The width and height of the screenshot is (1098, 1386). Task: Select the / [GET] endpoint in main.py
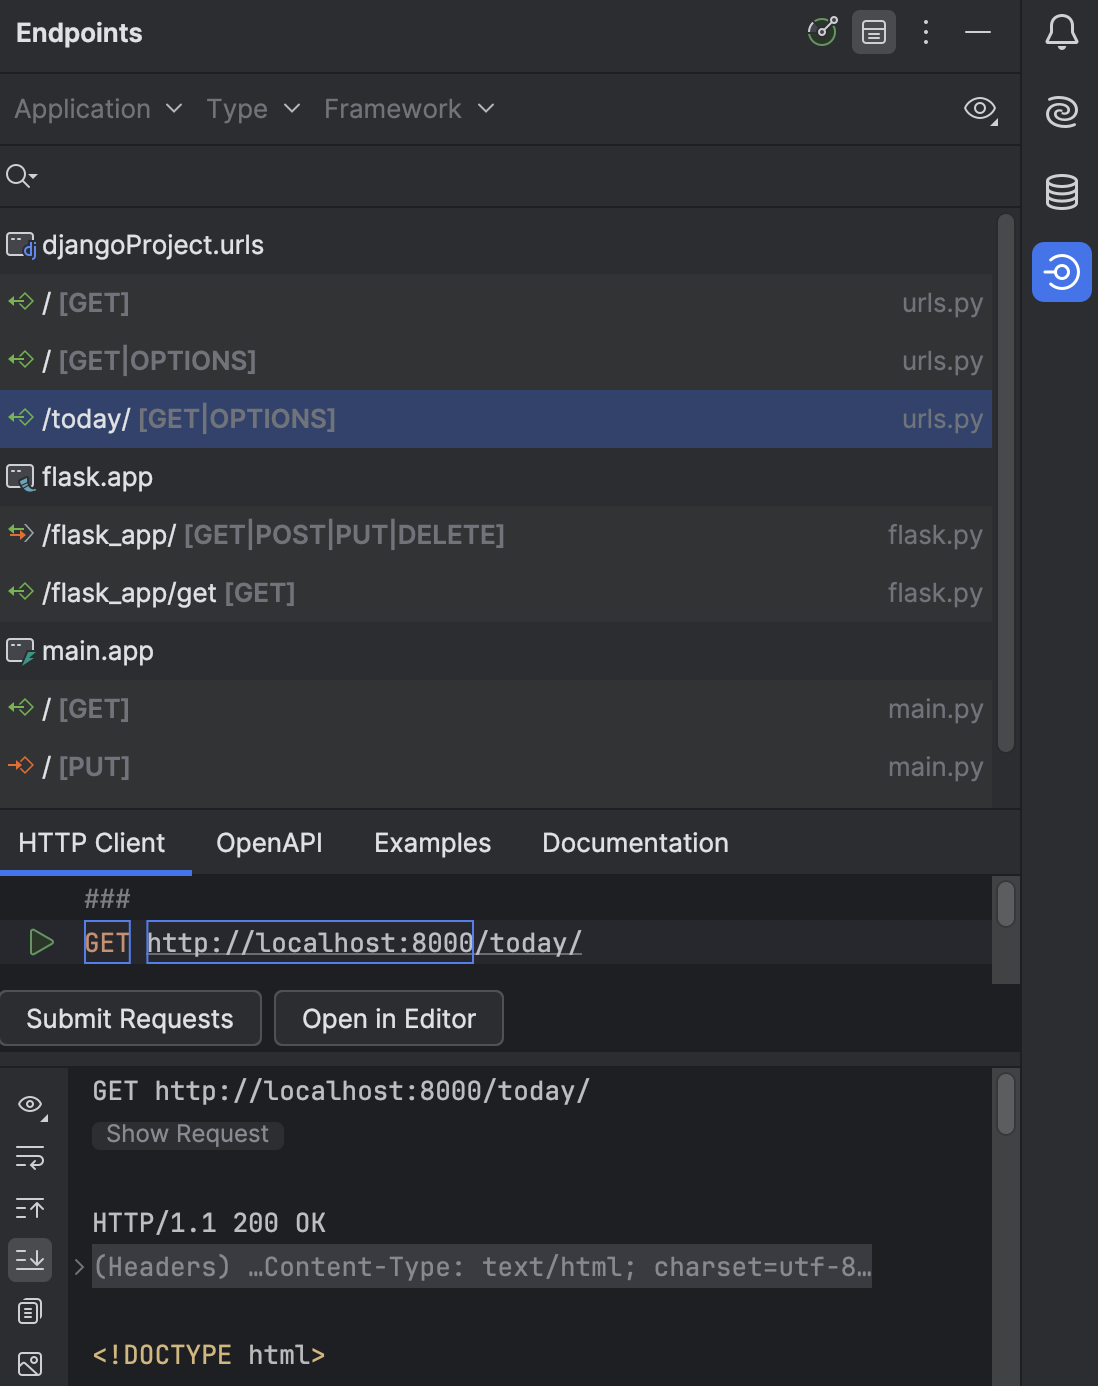coord(496,709)
